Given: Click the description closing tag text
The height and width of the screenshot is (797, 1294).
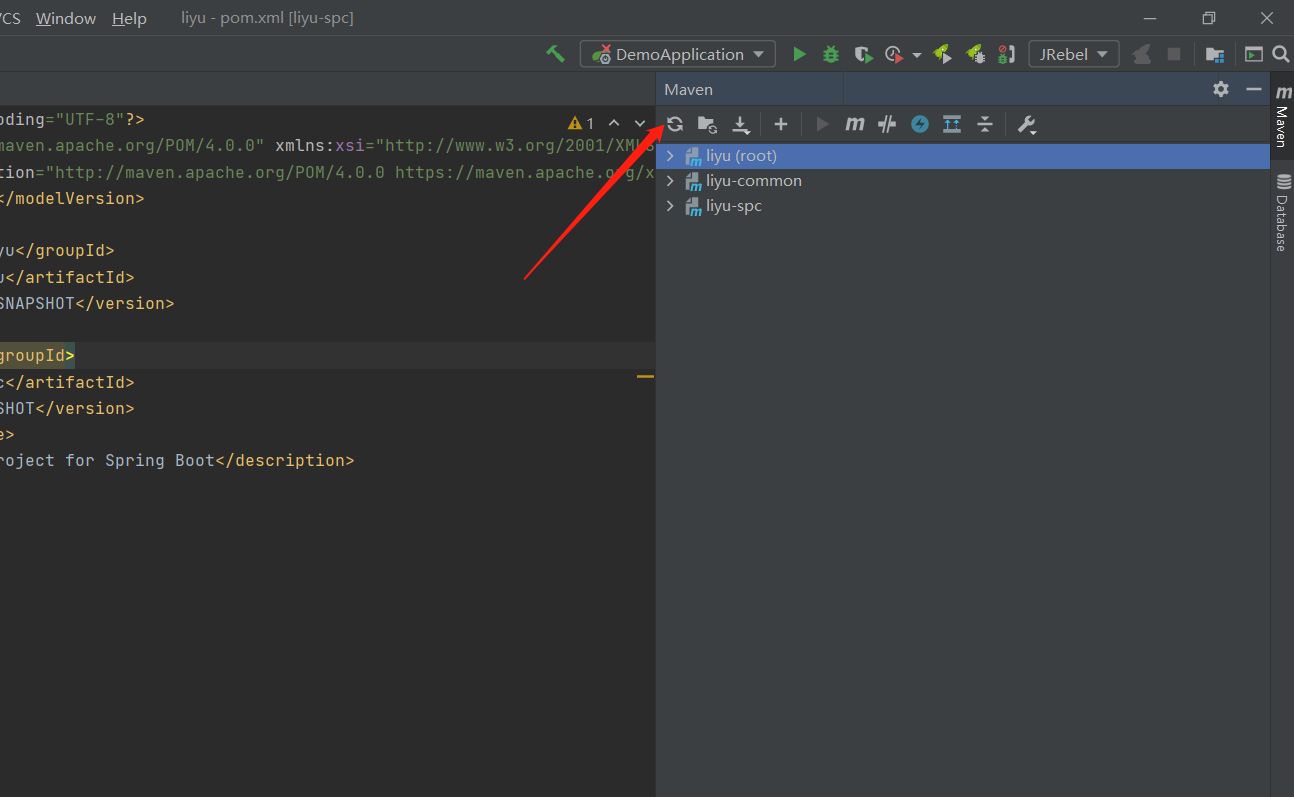Looking at the screenshot, I should click(284, 460).
